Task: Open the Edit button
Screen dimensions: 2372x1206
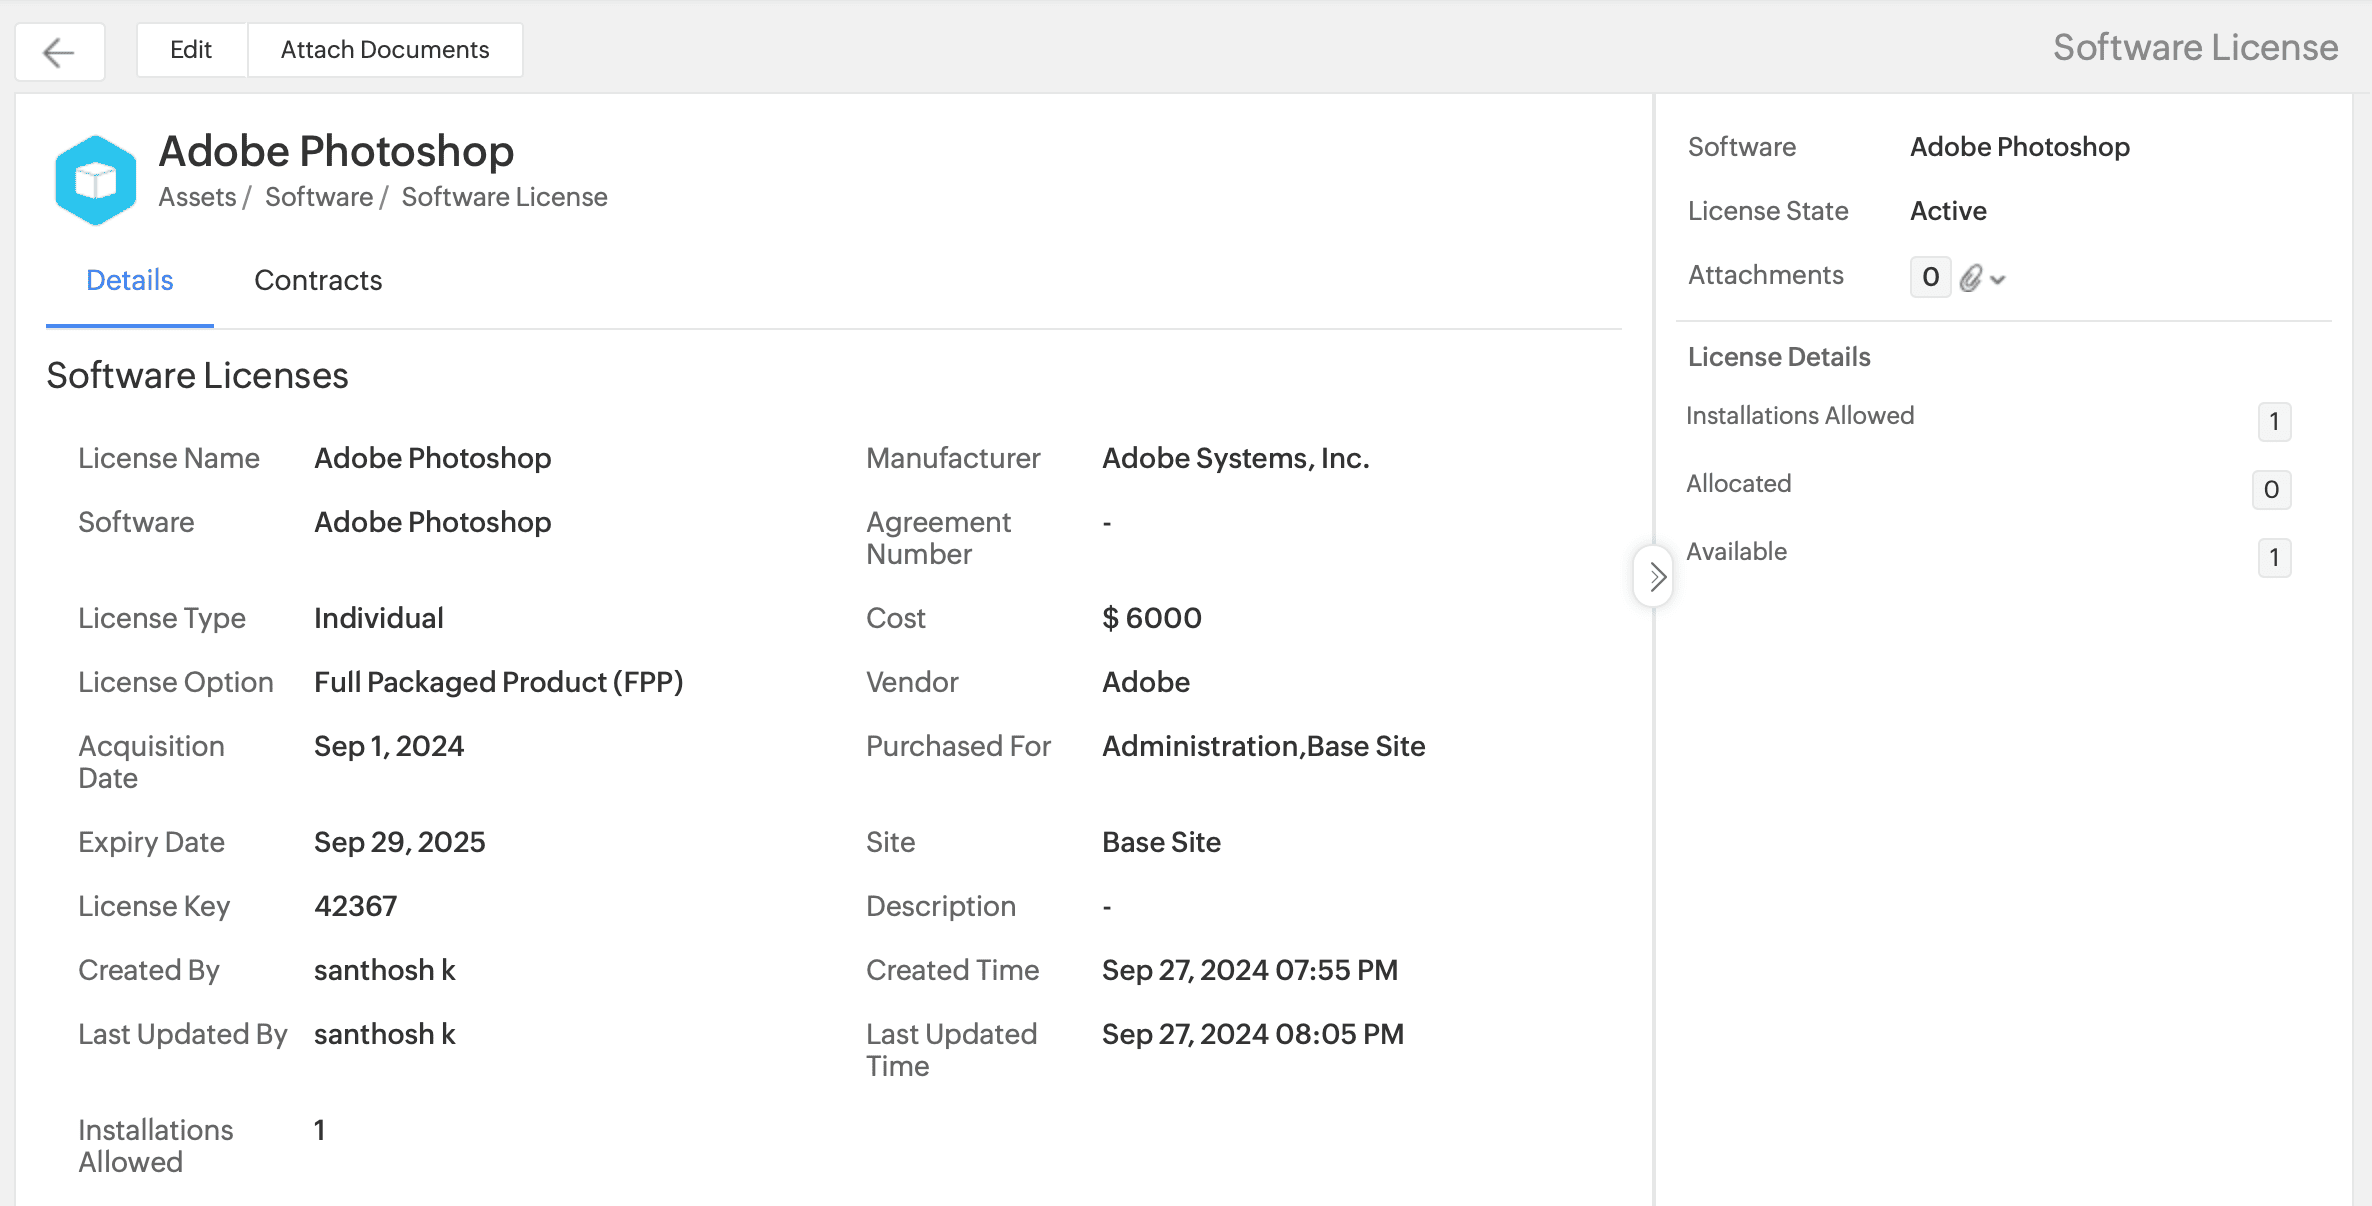Action: click(x=191, y=50)
